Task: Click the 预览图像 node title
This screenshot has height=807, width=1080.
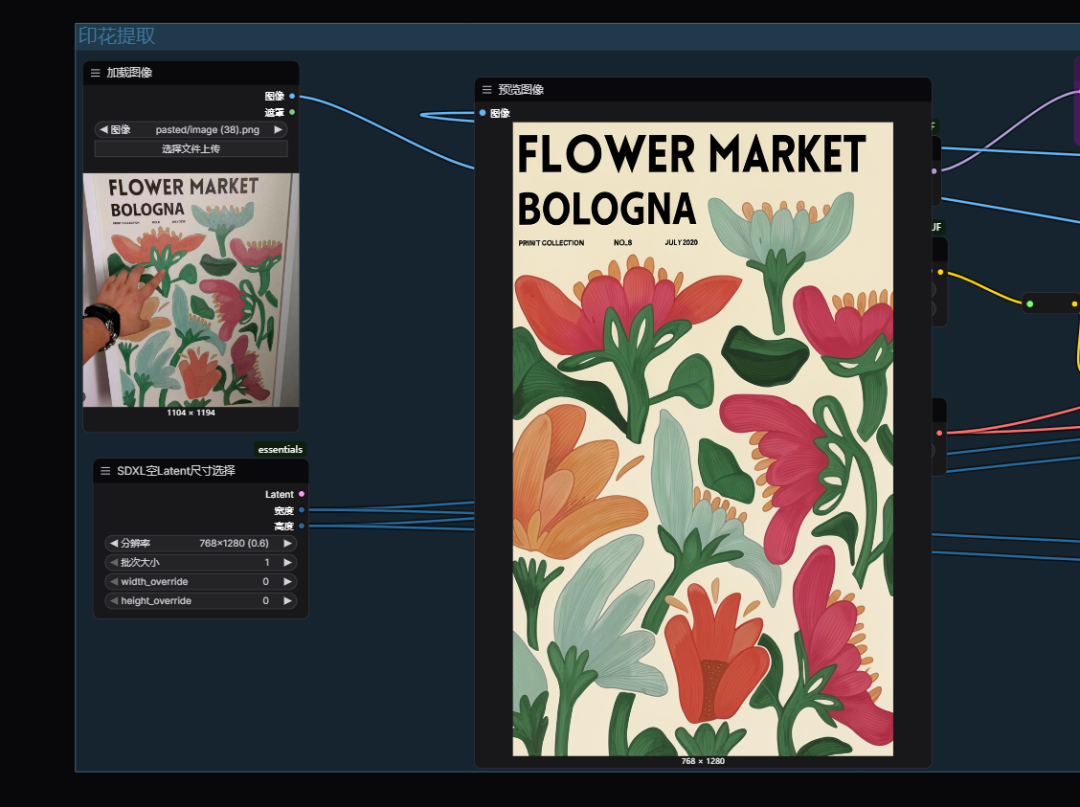Action: (521, 90)
